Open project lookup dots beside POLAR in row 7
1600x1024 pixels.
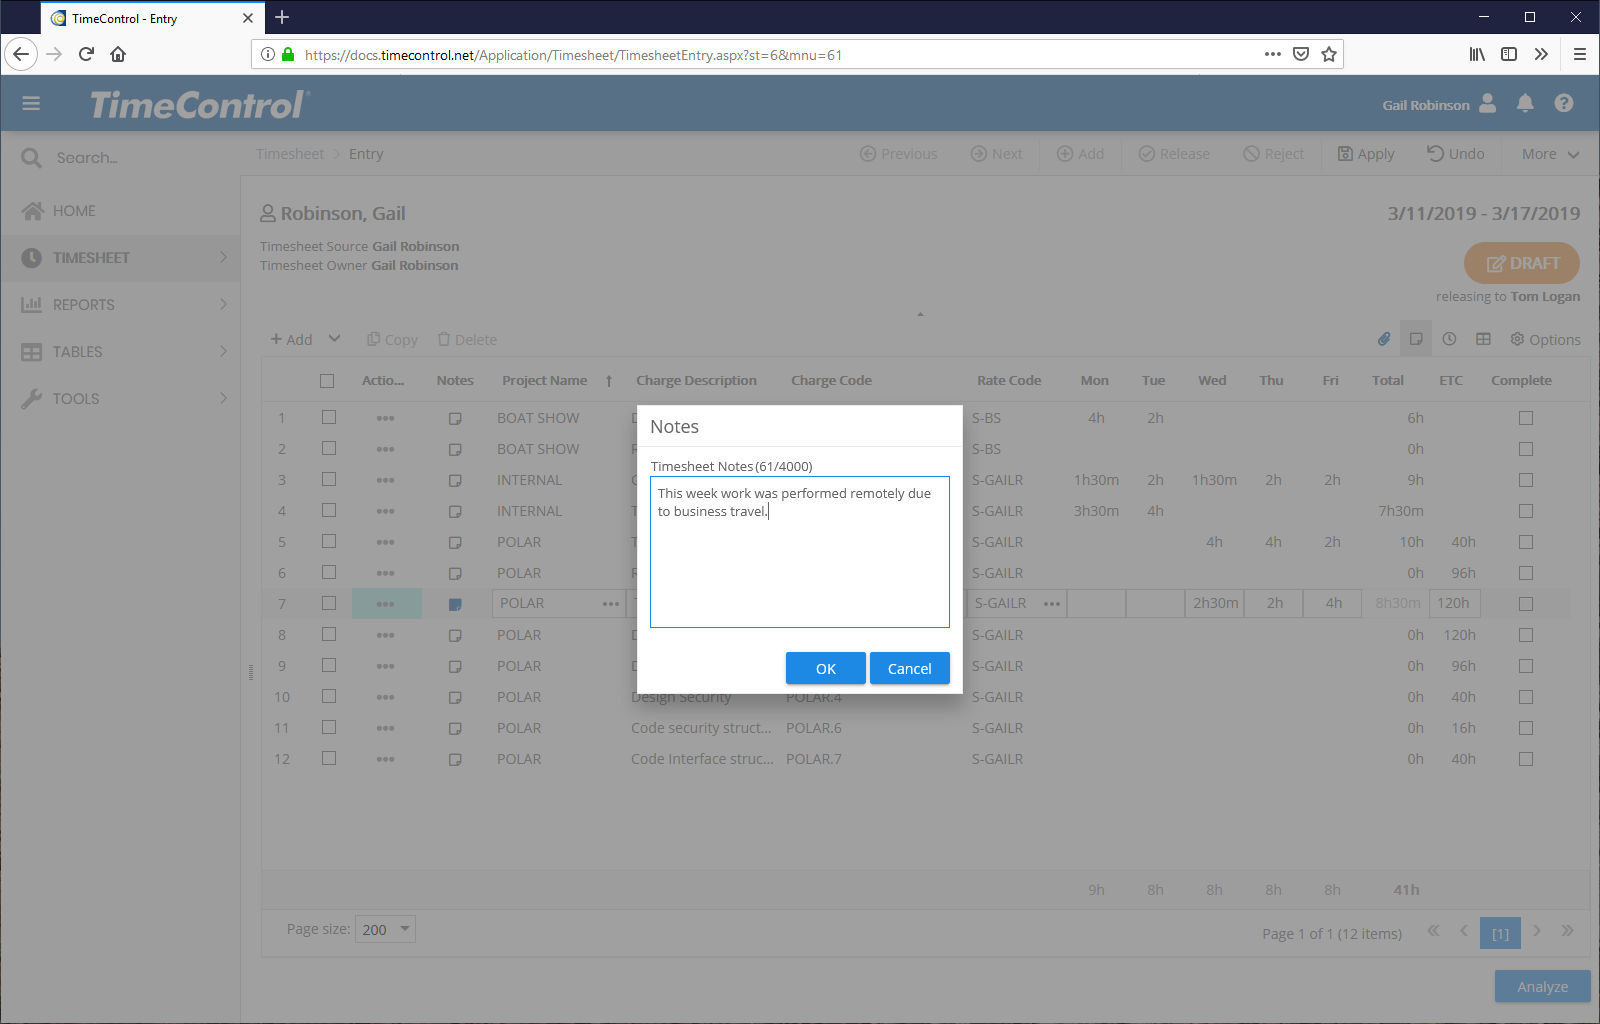pyautogui.click(x=610, y=604)
